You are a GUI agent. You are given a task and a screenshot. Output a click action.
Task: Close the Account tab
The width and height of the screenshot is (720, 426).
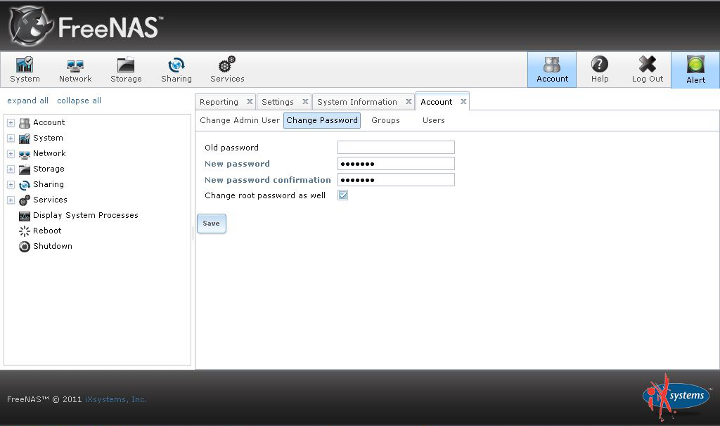click(463, 101)
